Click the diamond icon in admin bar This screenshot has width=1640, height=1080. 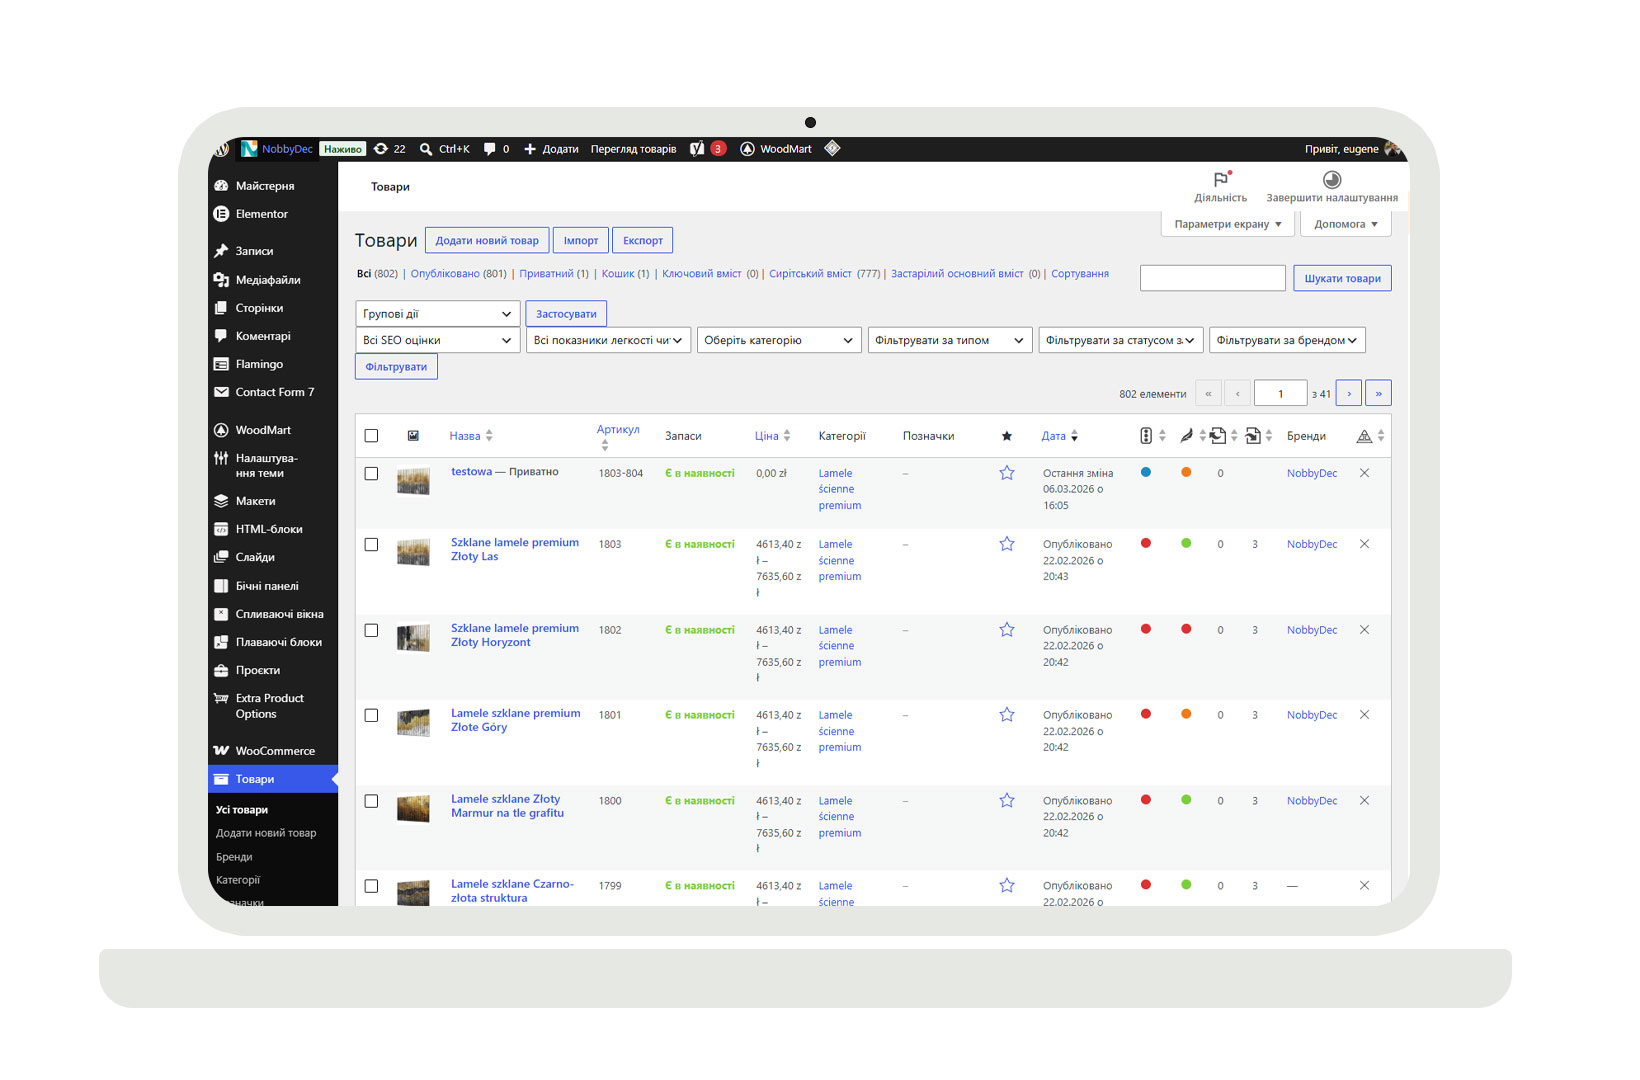(x=832, y=149)
